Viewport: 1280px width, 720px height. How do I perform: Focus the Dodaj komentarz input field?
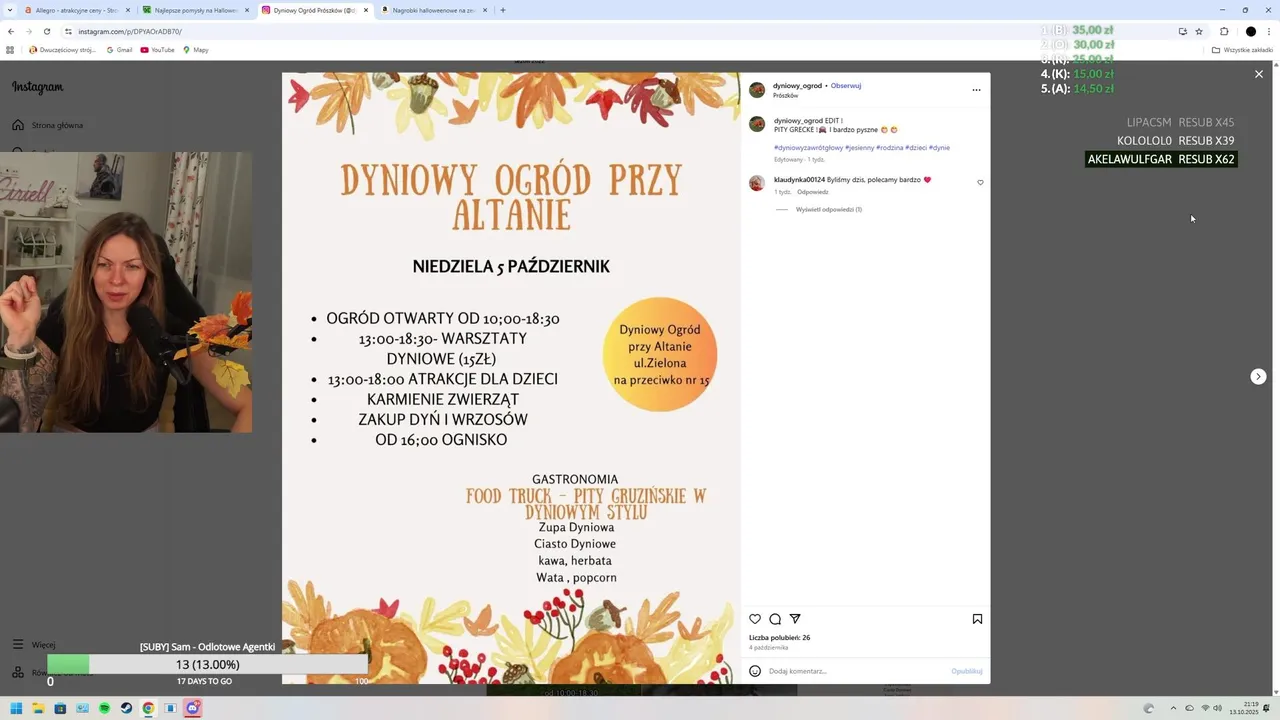coord(855,671)
